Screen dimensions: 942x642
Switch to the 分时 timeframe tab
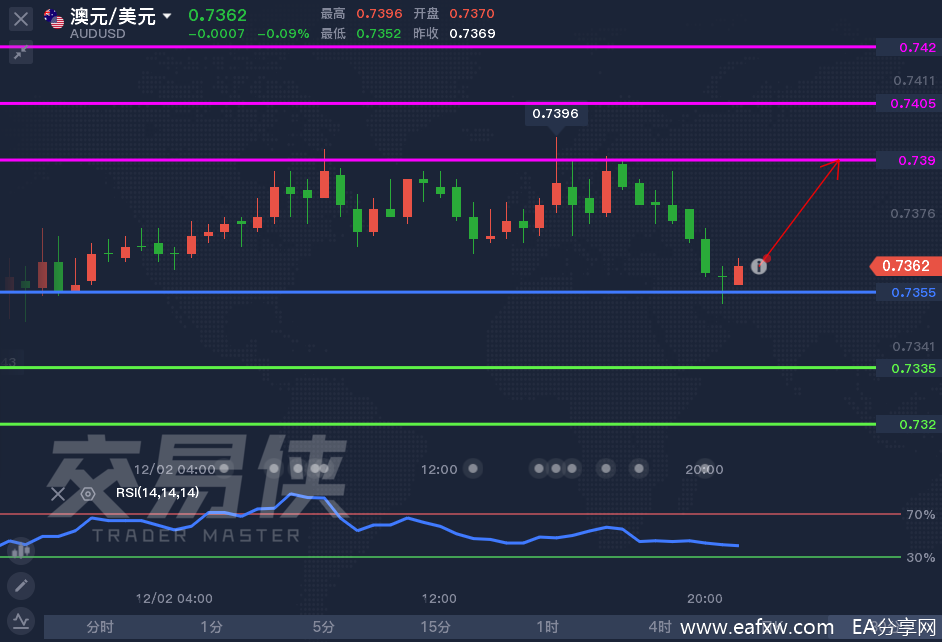pyautogui.click(x=100, y=627)
